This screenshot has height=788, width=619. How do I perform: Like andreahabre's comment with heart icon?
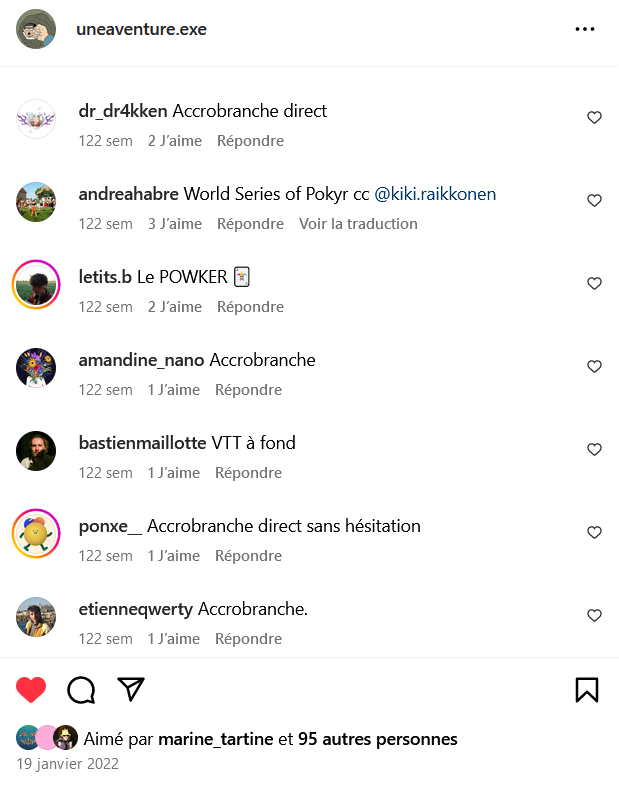point(594,201)
